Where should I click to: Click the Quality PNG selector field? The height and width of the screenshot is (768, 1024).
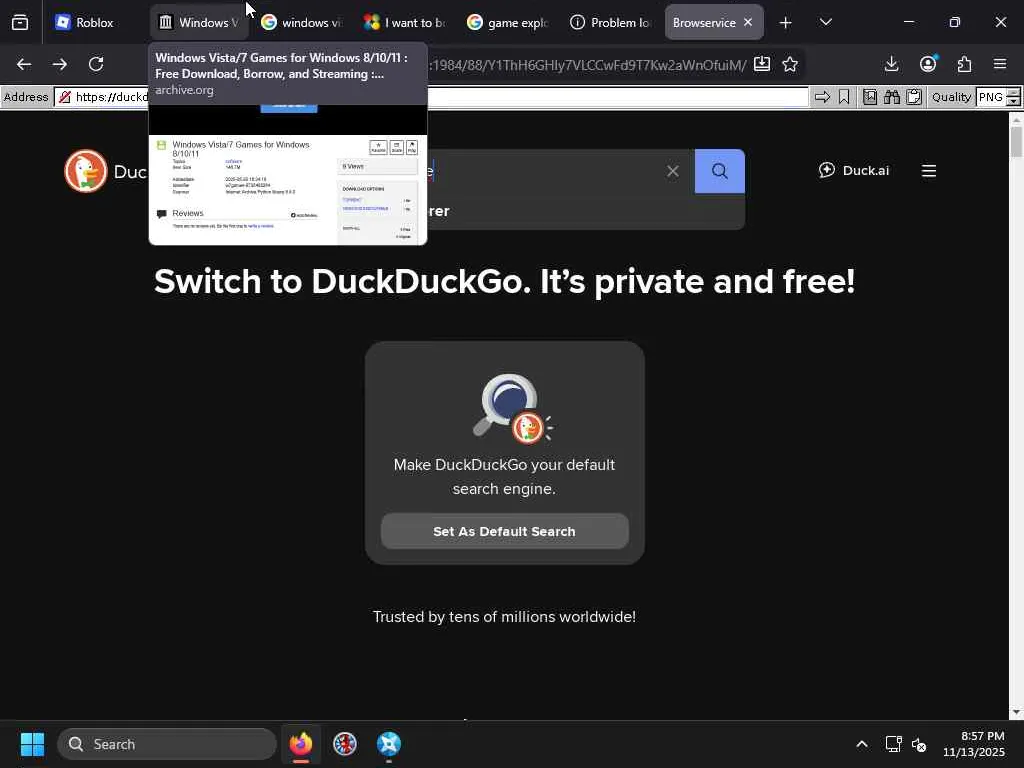click(991, 97)
